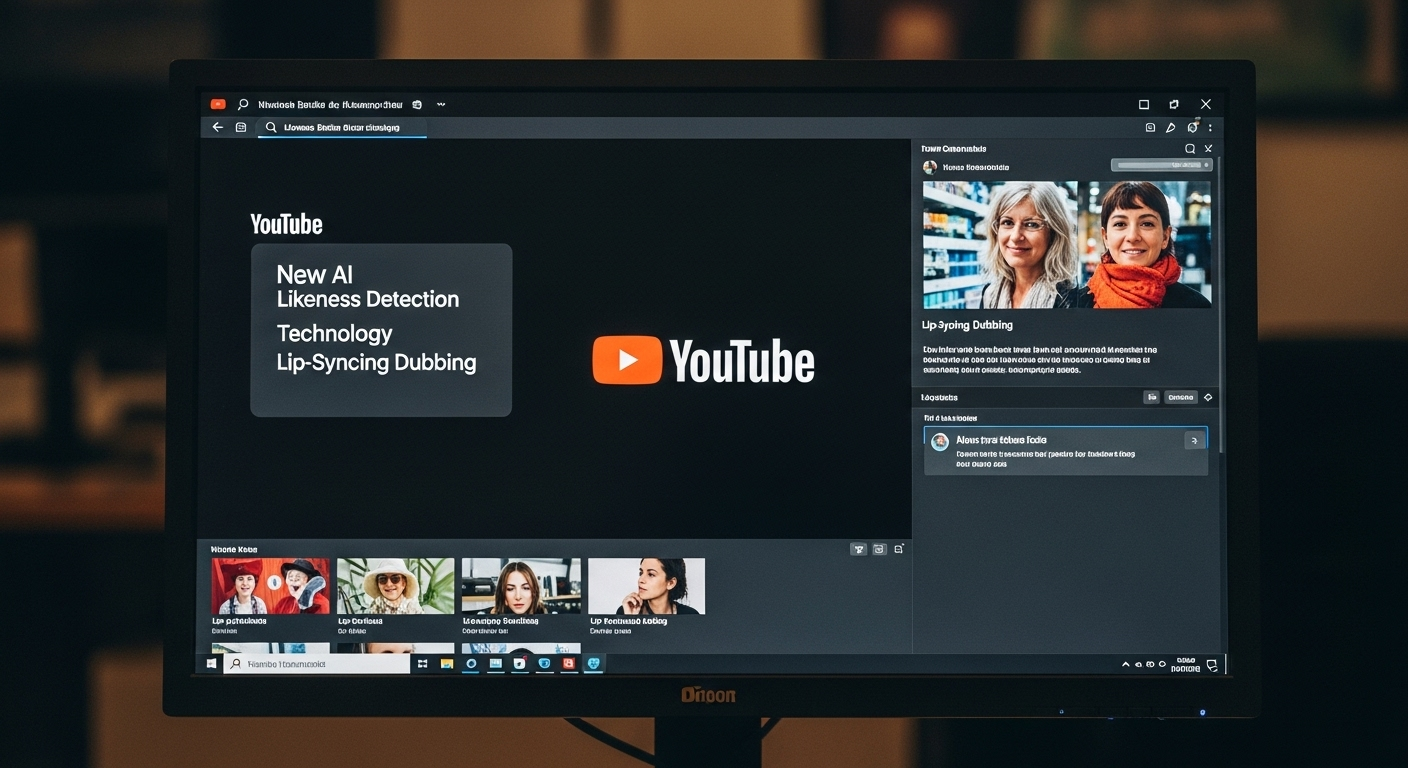Click the diamond icon in comments header
This screenshot has height=768, width=1408.
click(1208, 397)
